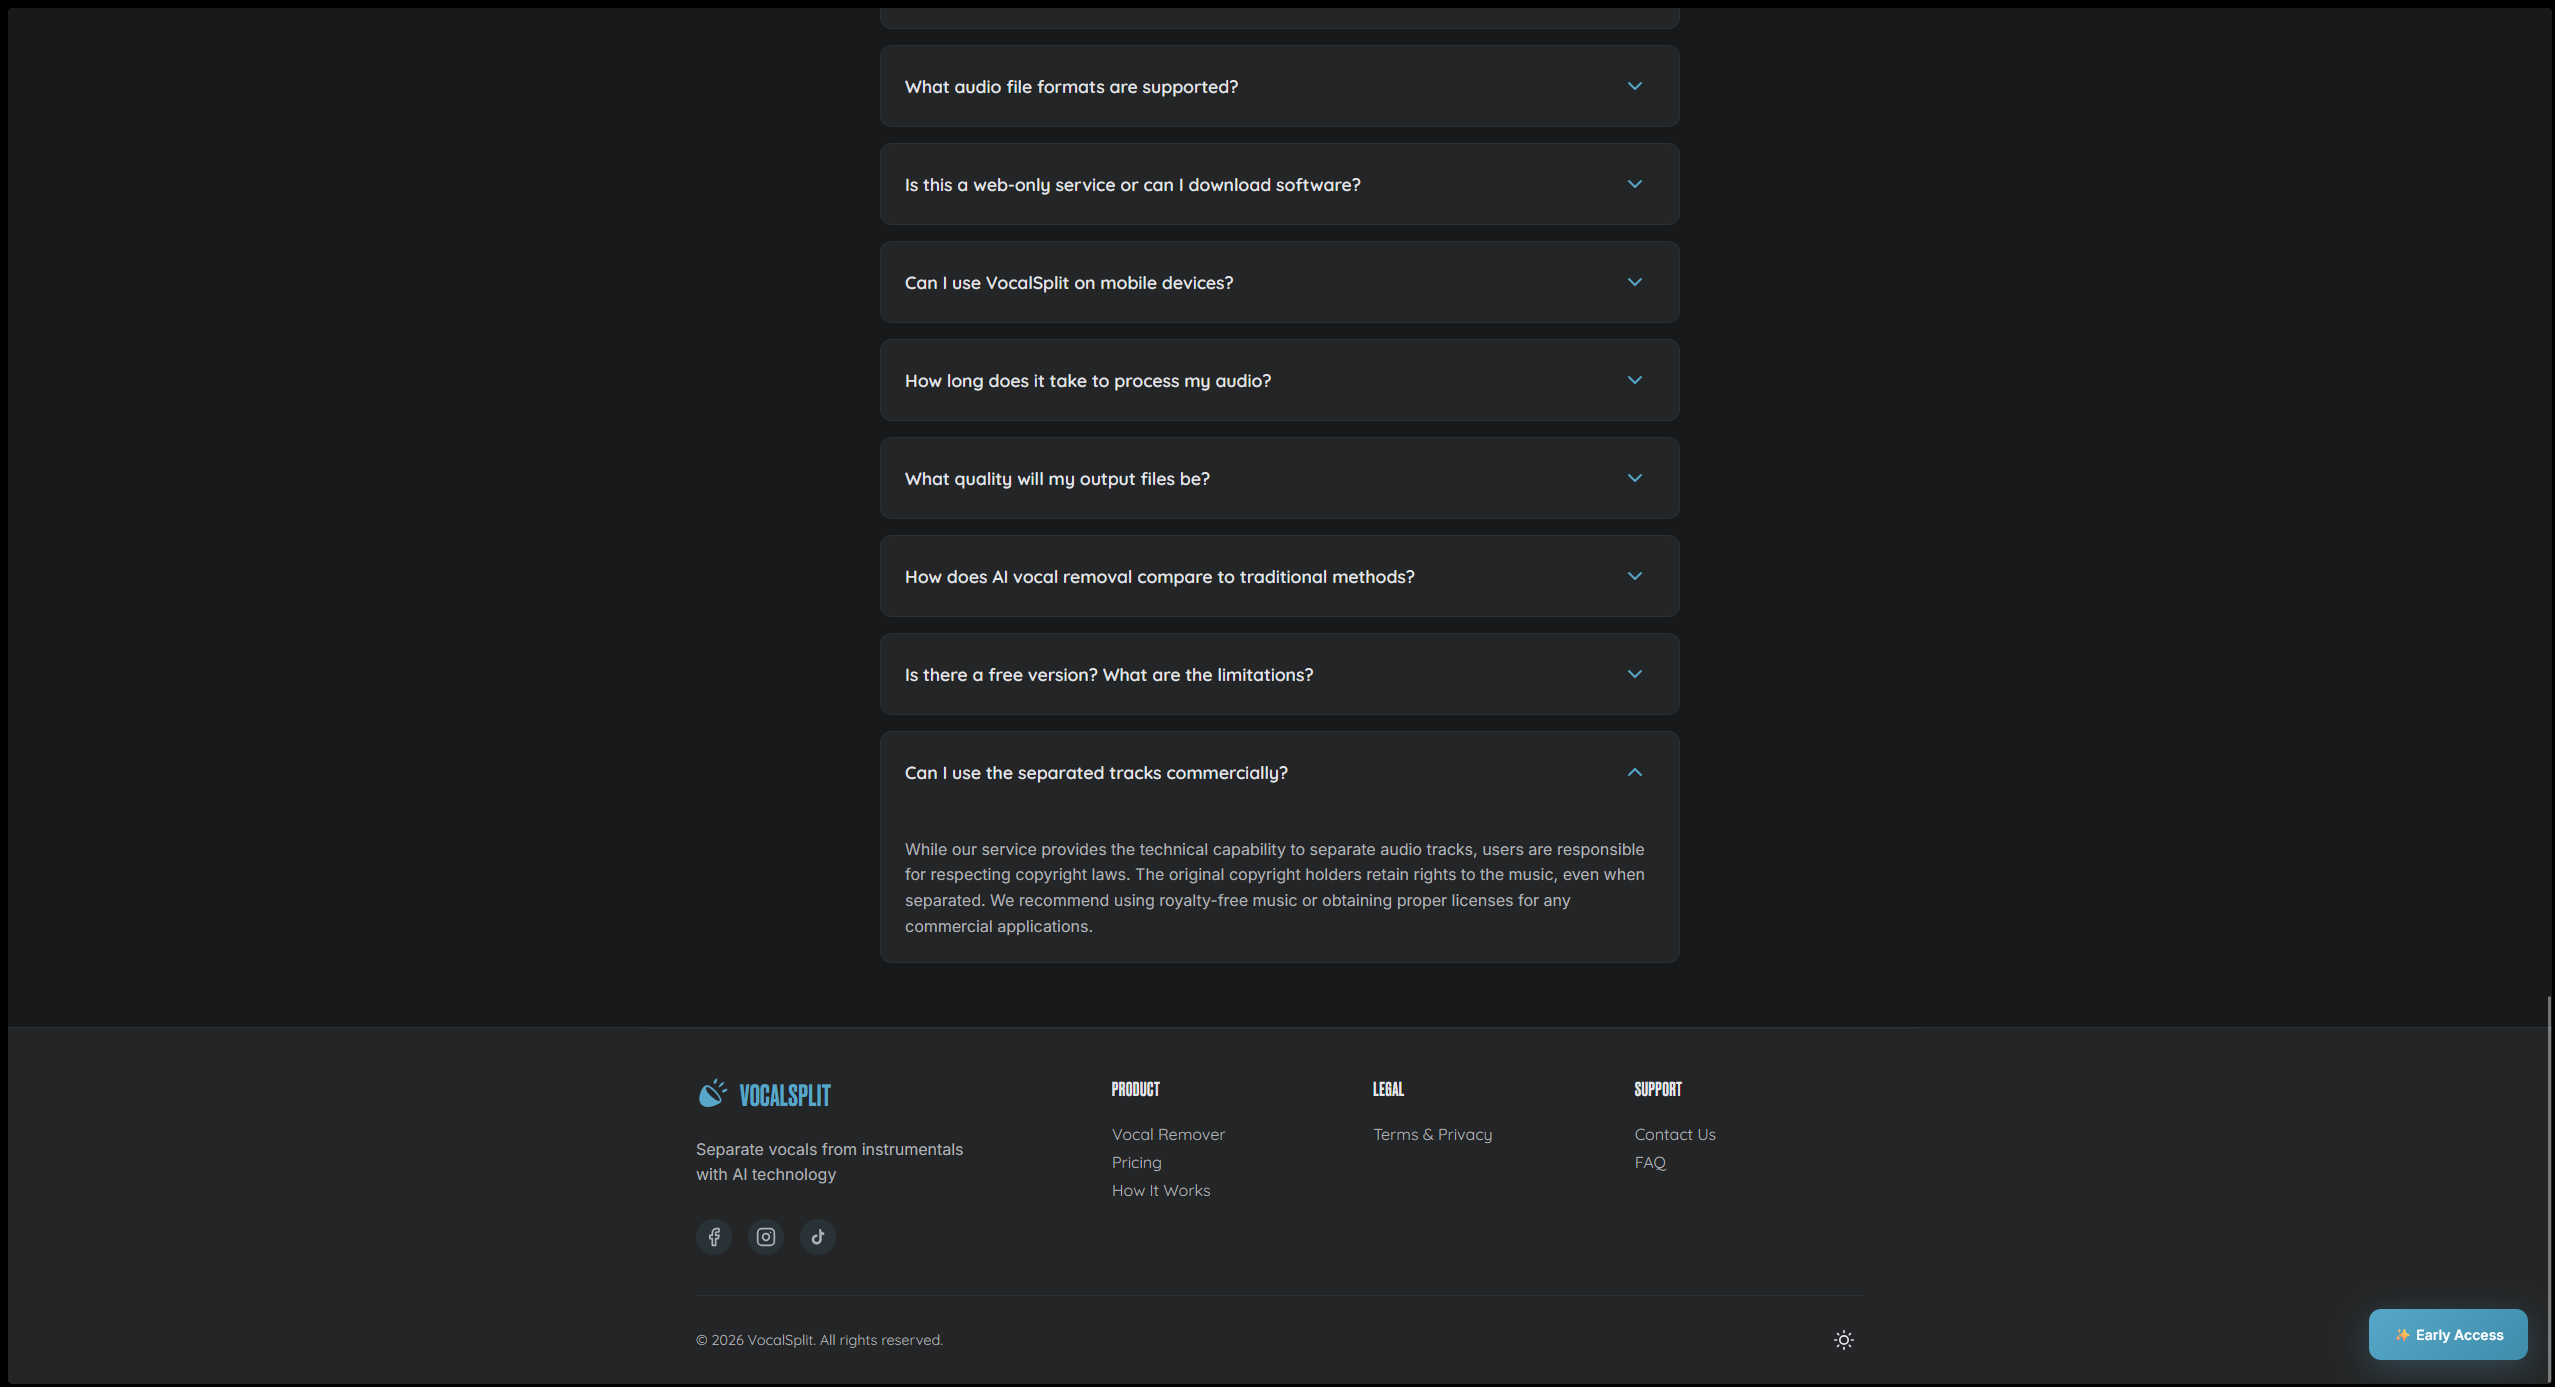Open 'Can I use VocalSplit on mobile devices?'
2555x1387 pixels.
click(1279, 282)
